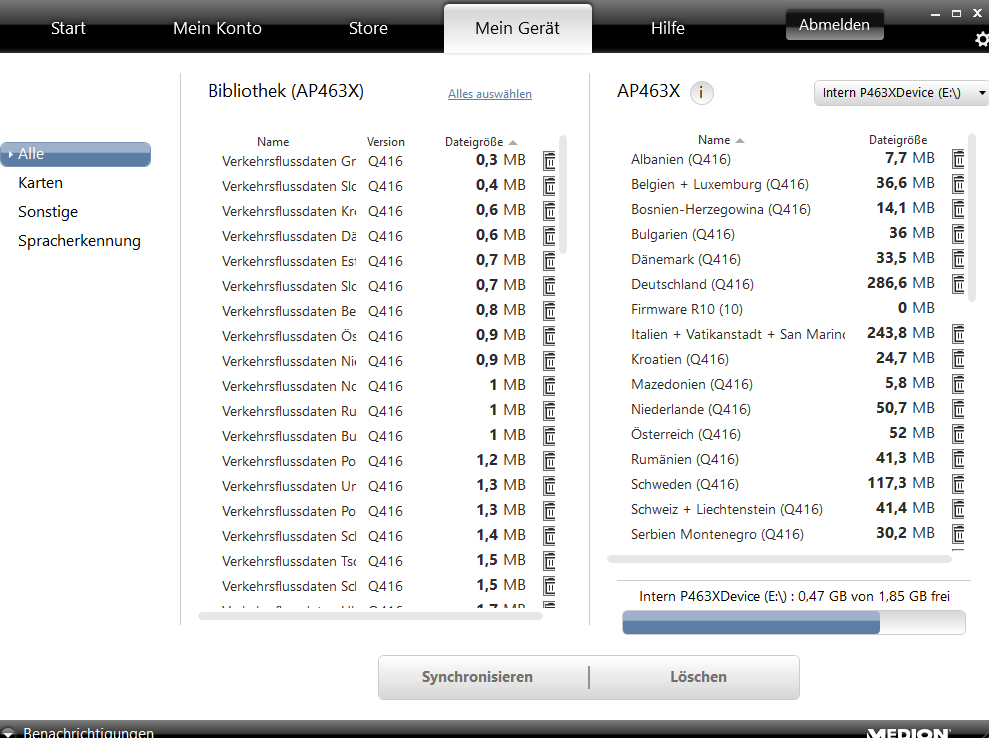Sort device list by Name column header
This screenshot has width=989, height=738.
tap(714, 140)
